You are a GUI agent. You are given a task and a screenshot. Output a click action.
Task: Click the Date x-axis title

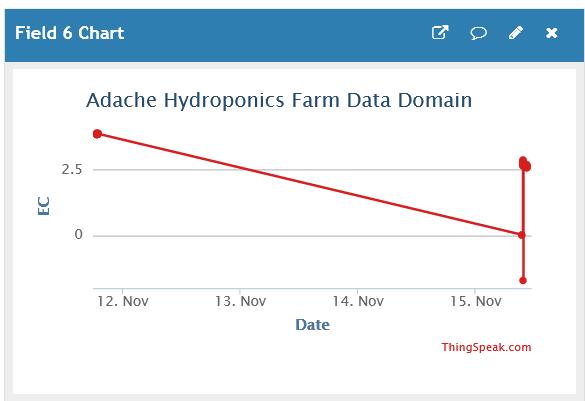point(312,325)
